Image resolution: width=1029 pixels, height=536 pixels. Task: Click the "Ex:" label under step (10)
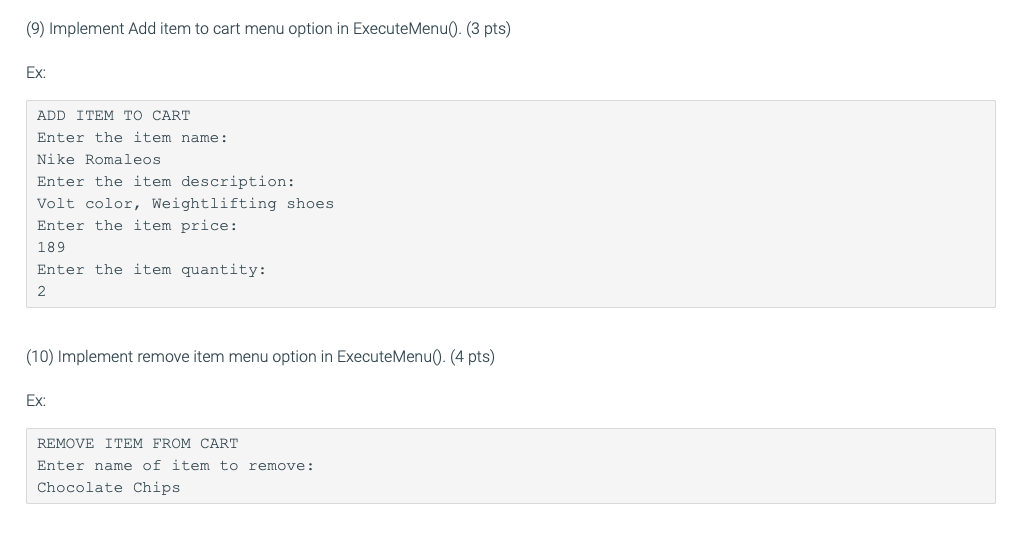pos(36,401)
